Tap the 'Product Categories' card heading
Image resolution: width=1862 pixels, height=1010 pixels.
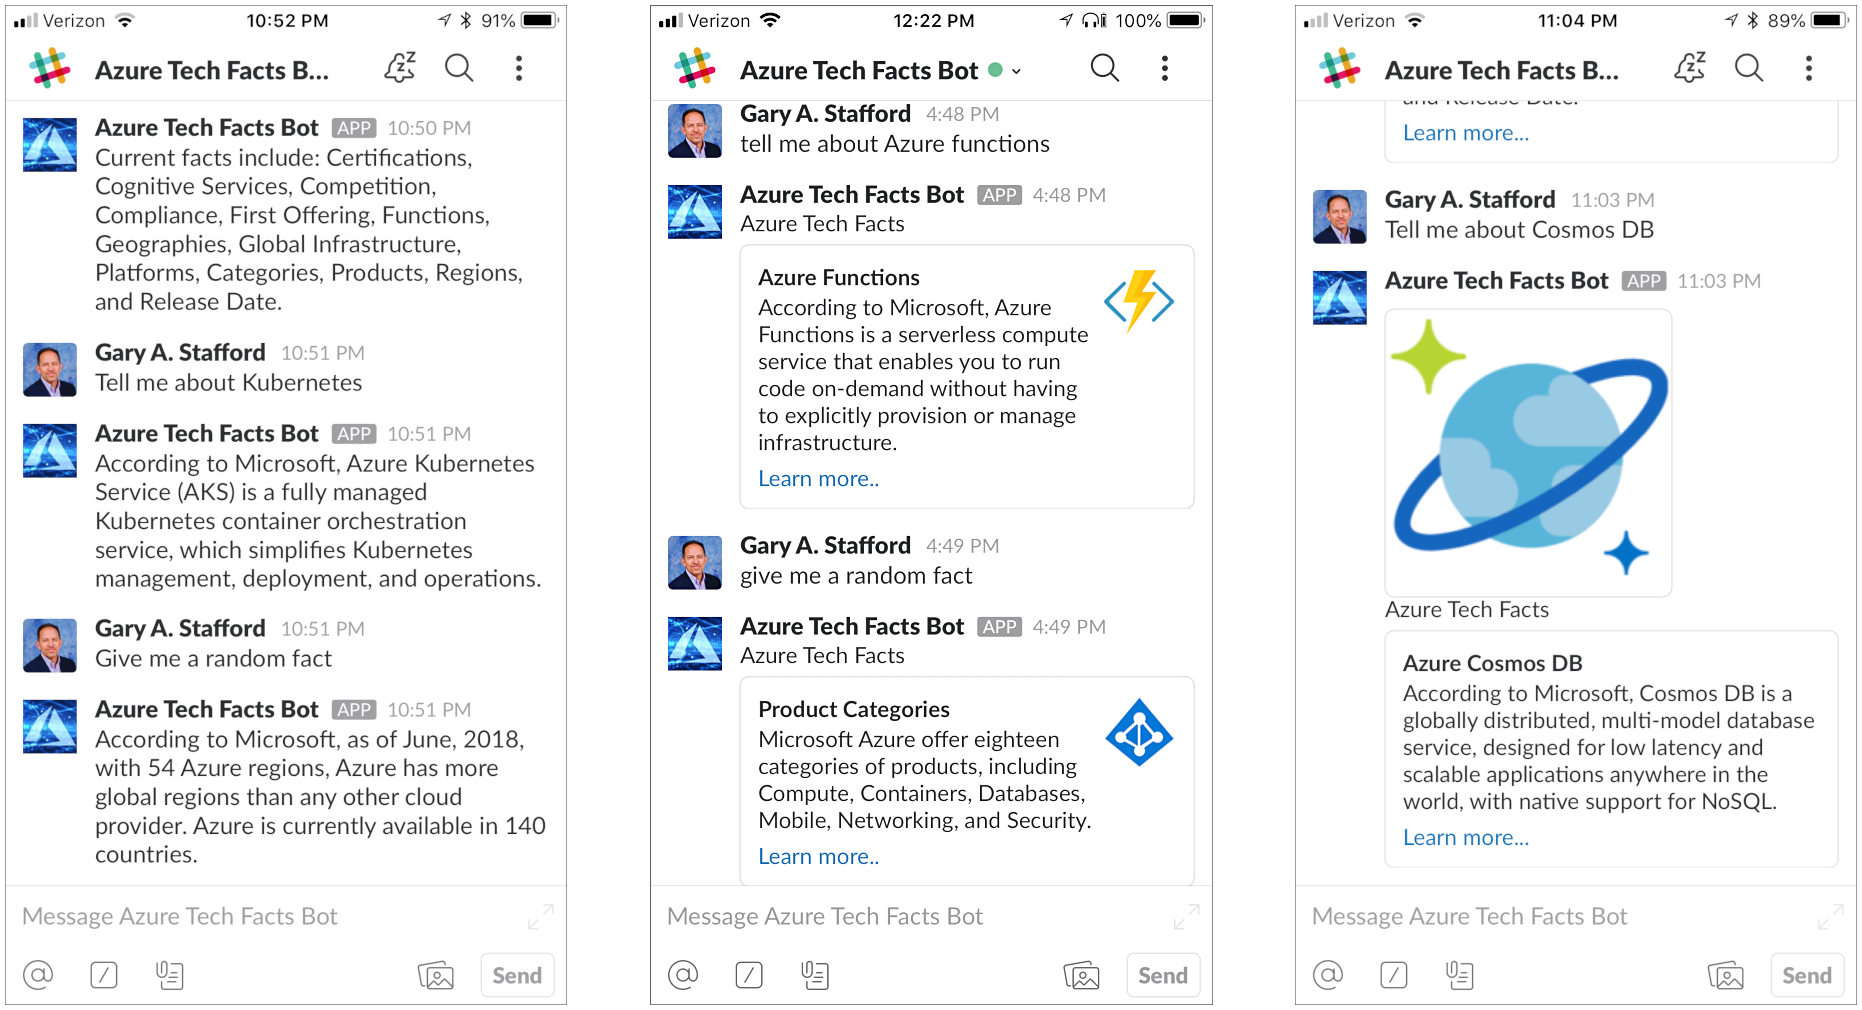point(854,709)
